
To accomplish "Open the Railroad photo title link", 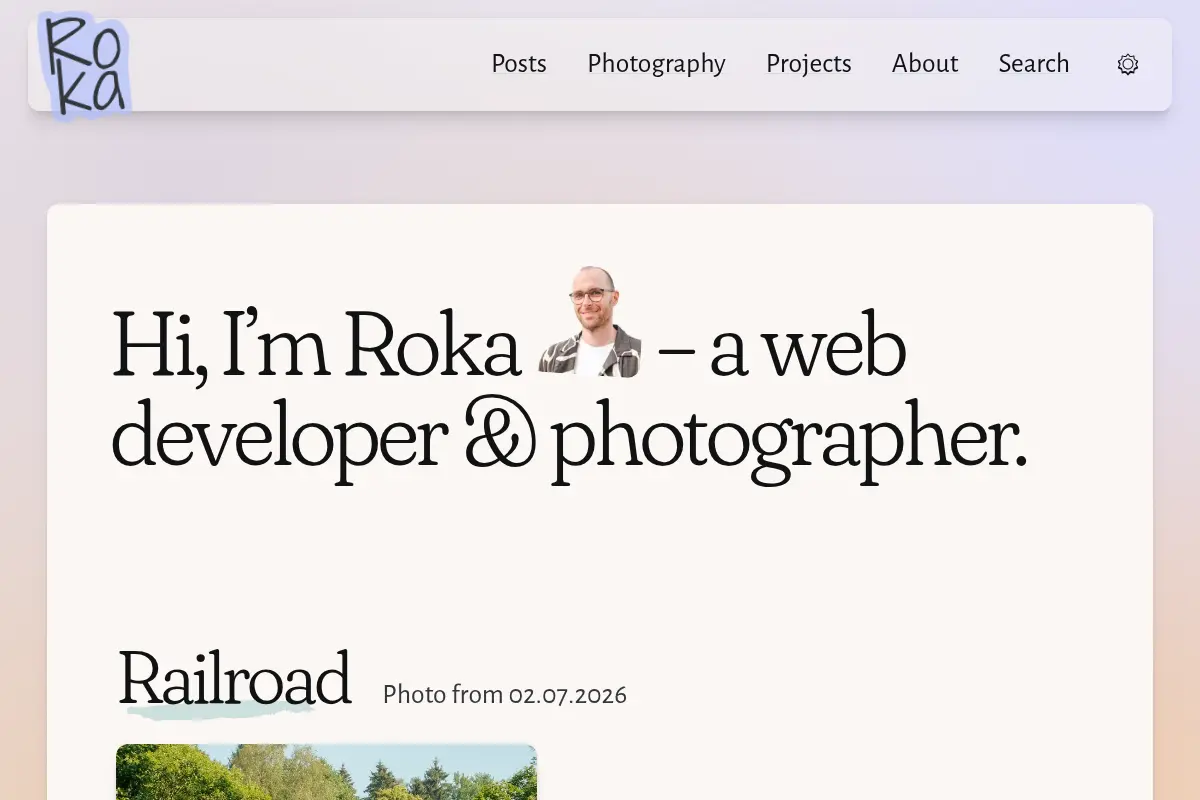I will [x=234, y=679].
